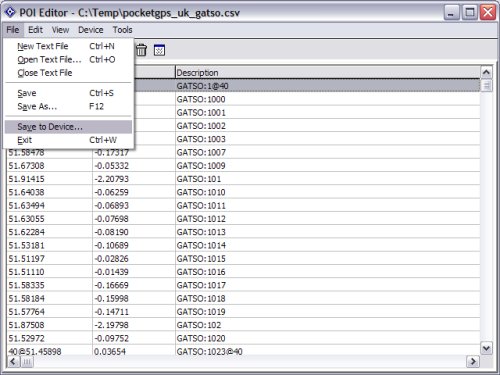Select Exit from the File menu
This screenshot has height=375, width=500.
tap(68, 140)
